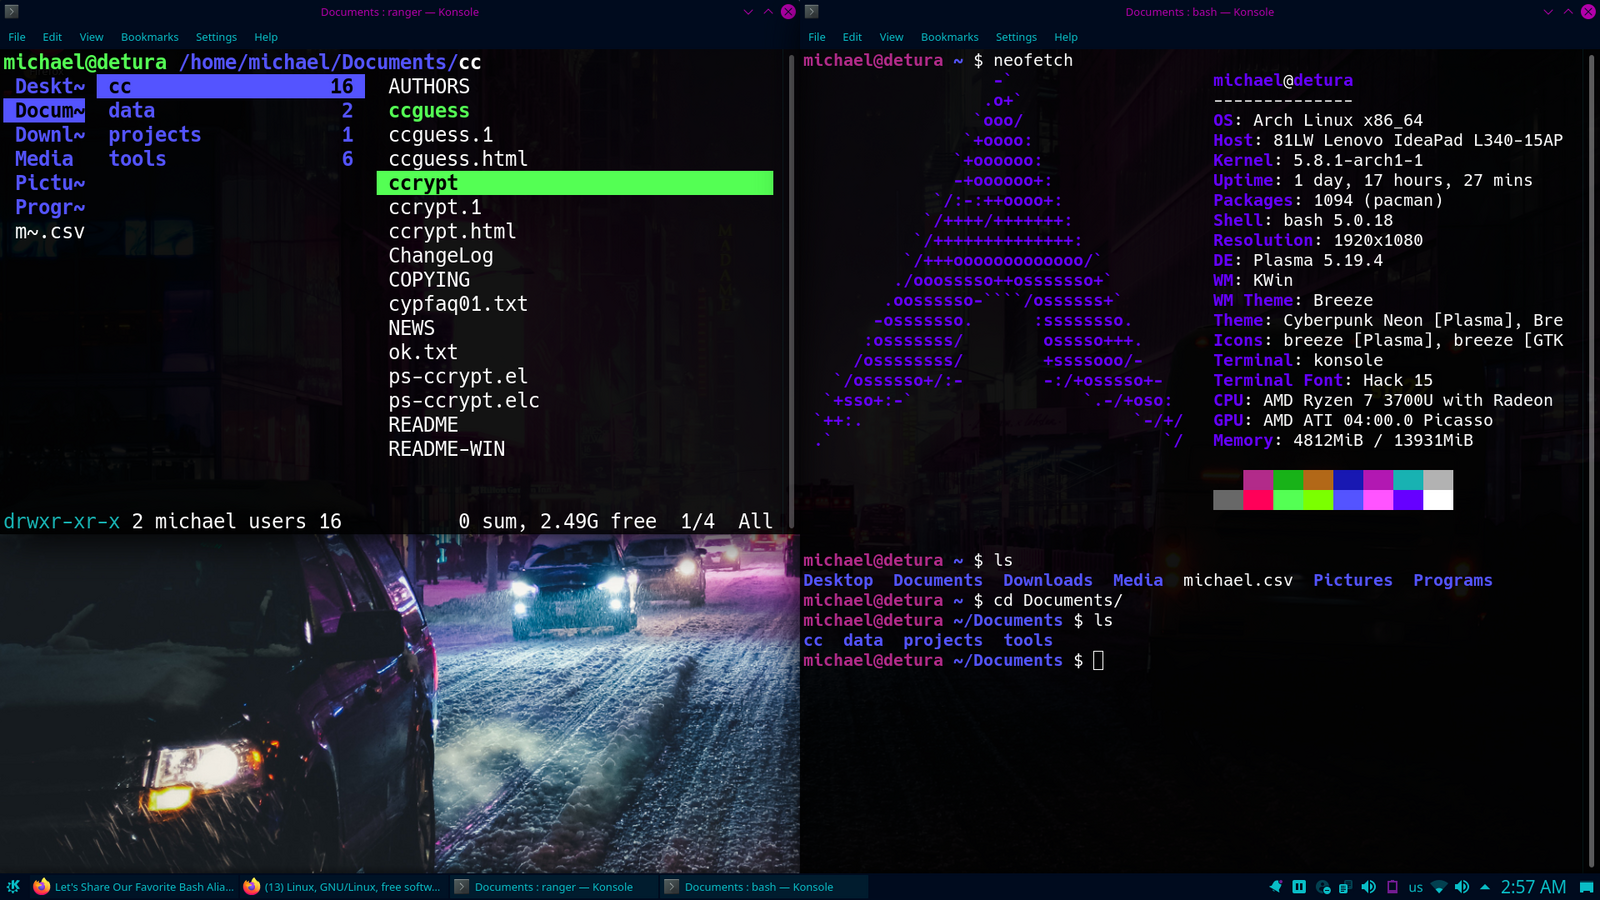Screen dimensions: 1600x900
Task: Click the show desktop icon
Action: tap(1586, 886)
